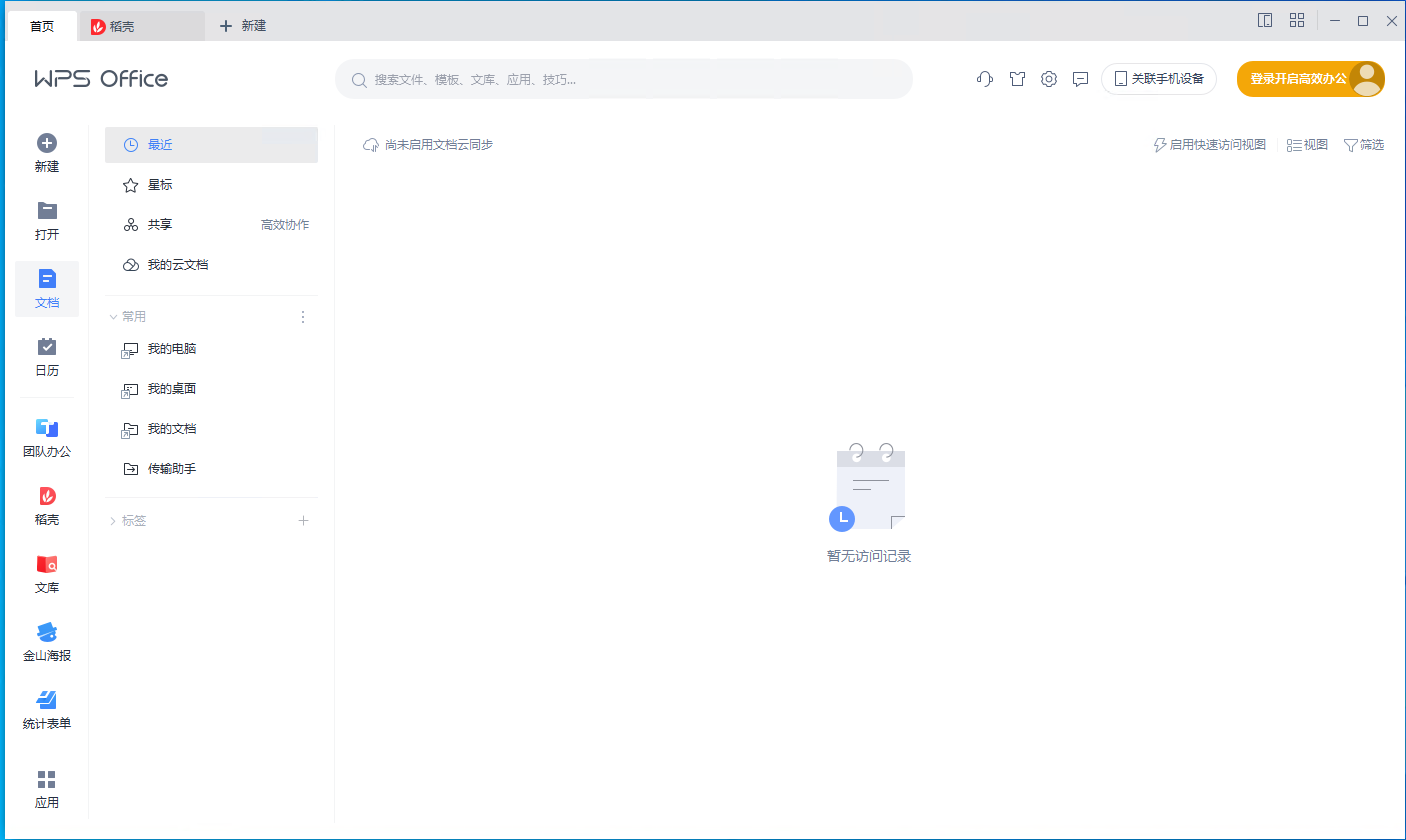Maximize the WPS window

(1362, 20)
